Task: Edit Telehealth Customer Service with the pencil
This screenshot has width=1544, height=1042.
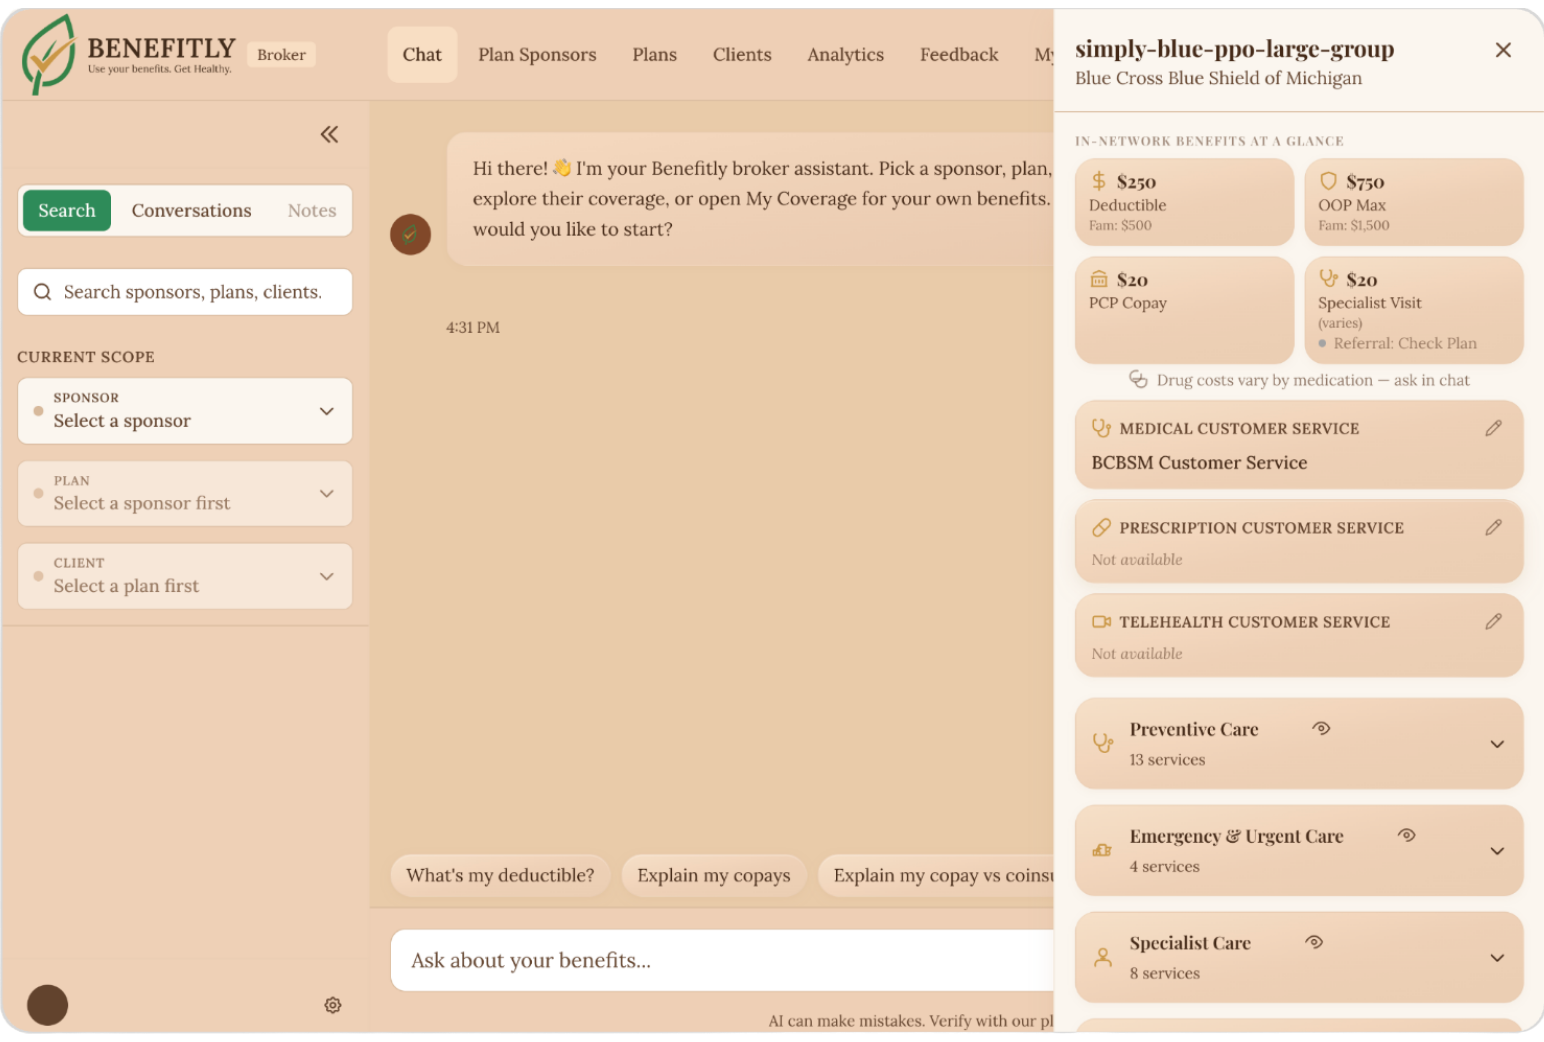Action: coord(1494,621)
